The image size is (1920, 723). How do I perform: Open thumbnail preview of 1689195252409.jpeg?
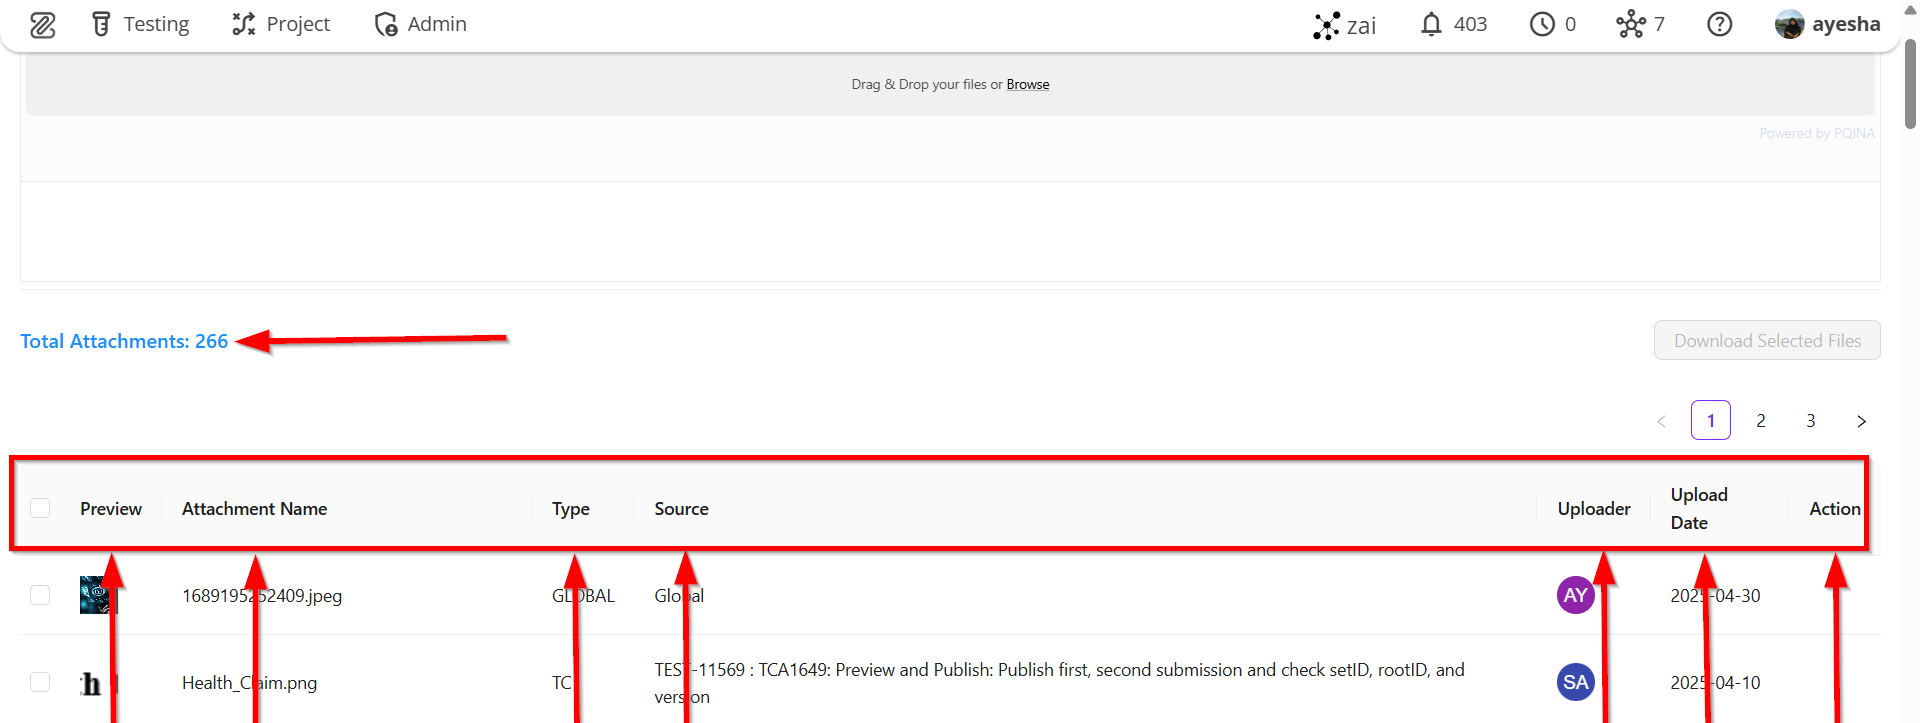click(98, 595)
